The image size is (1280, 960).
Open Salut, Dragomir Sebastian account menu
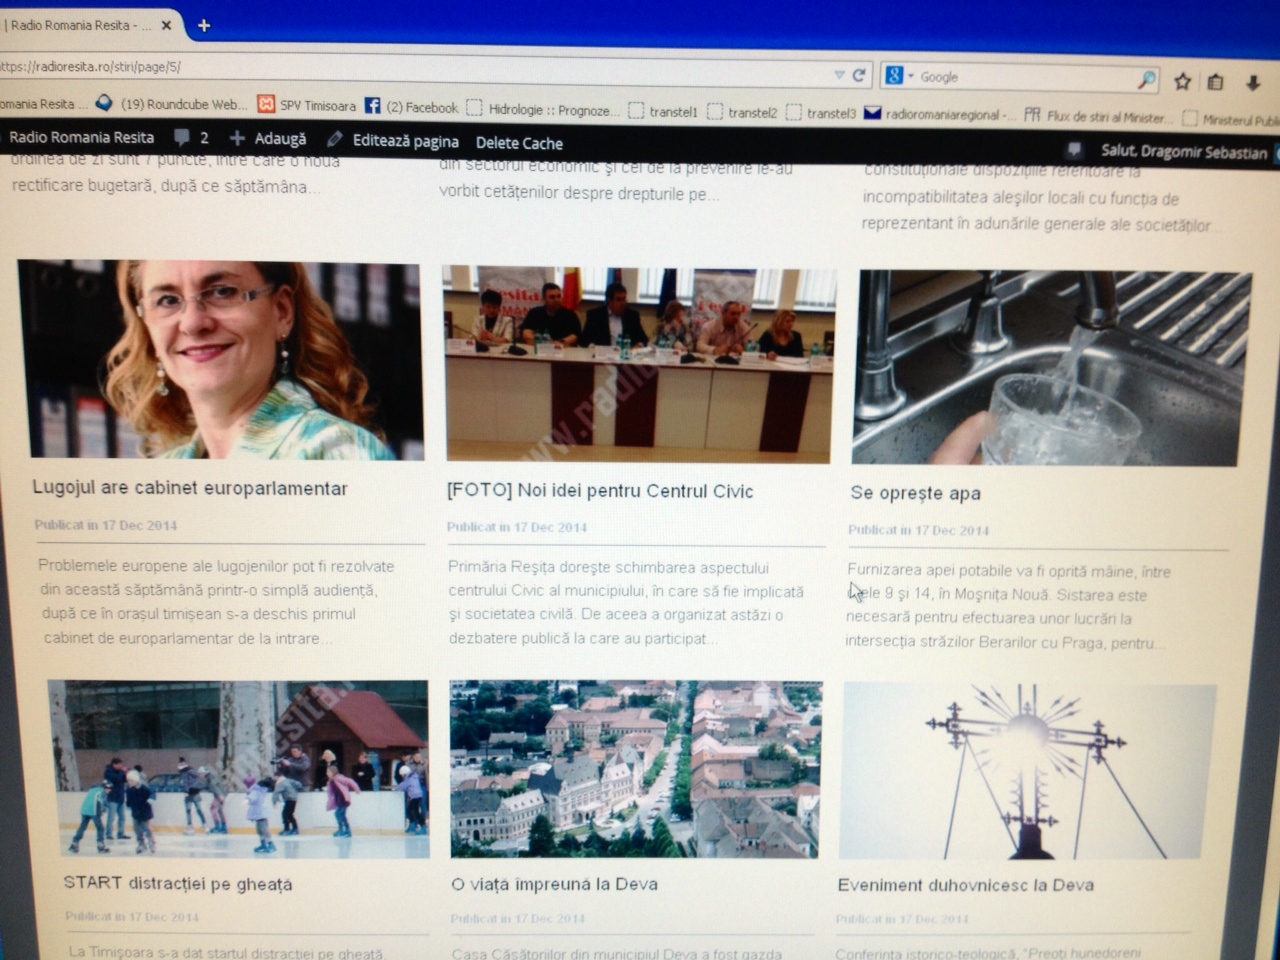[1184, 152]
